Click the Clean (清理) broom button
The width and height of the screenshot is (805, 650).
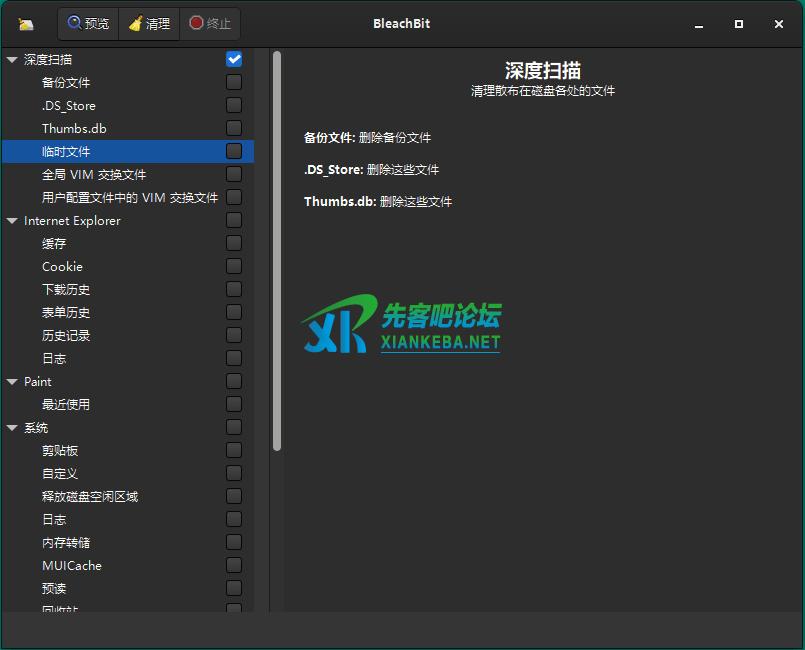click(x=149, y=24)
